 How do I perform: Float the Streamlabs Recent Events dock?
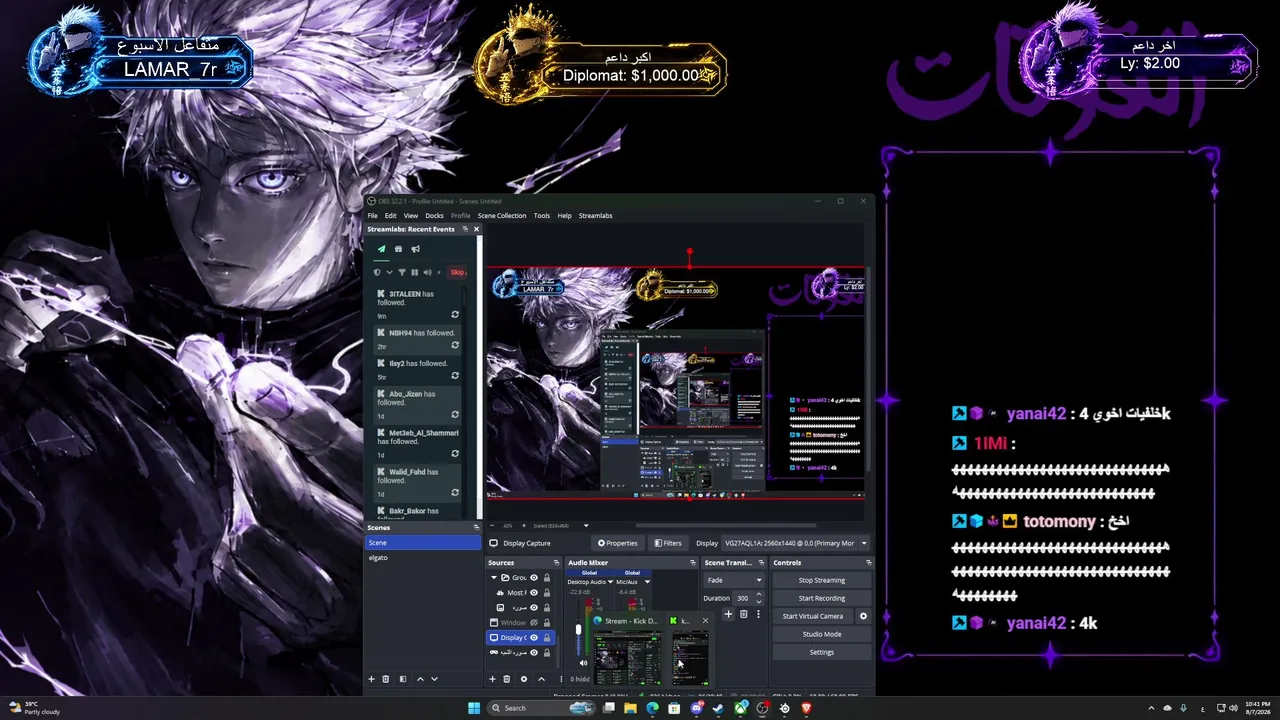point(465,229)
